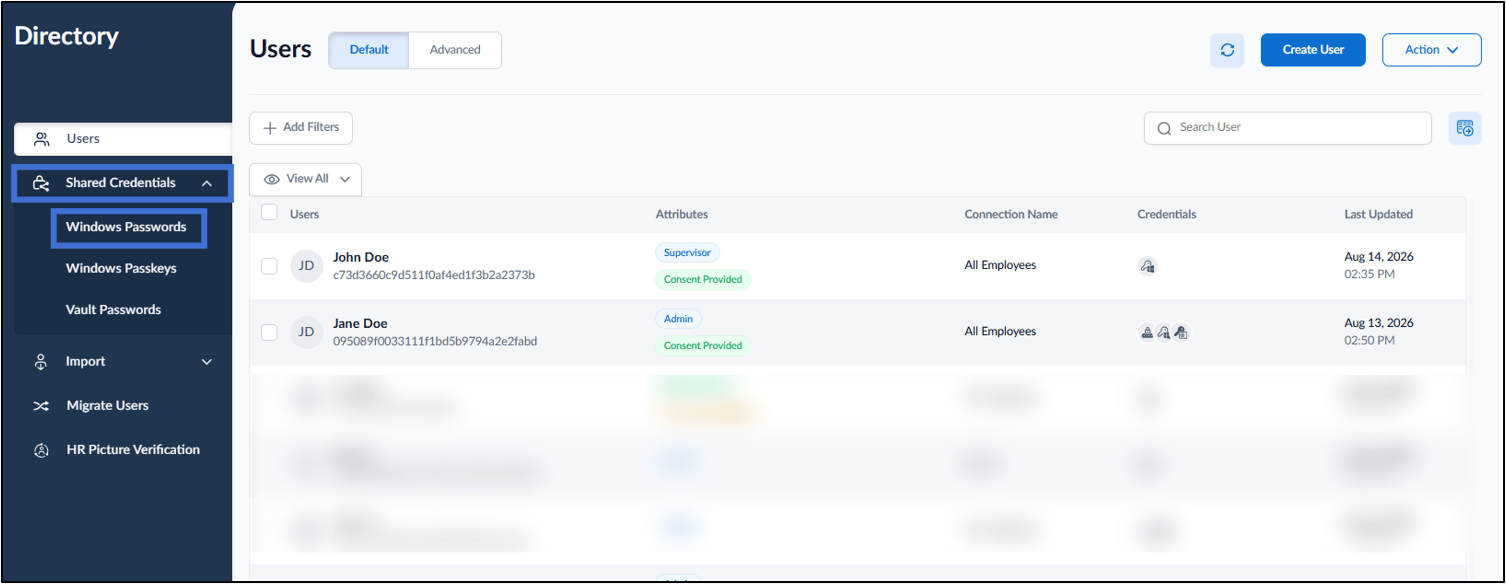Screen dimensions: 1506x584
Task: Tick the checkbox for Jane Doe
Action: [x=269, y=332]
